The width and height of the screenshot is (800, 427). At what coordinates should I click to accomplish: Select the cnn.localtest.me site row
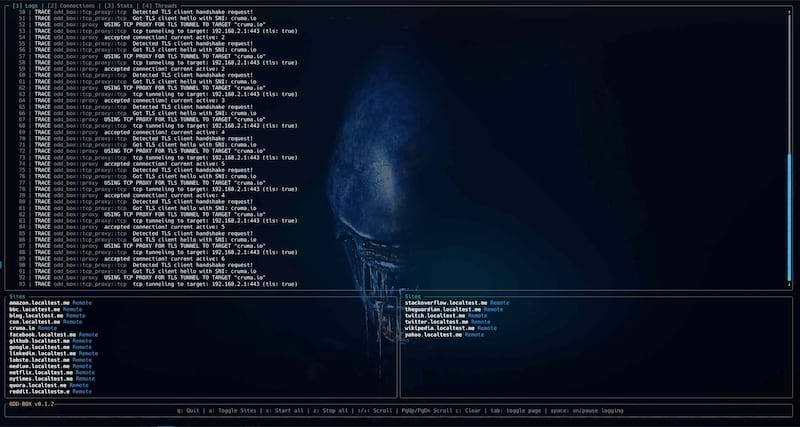45,322
